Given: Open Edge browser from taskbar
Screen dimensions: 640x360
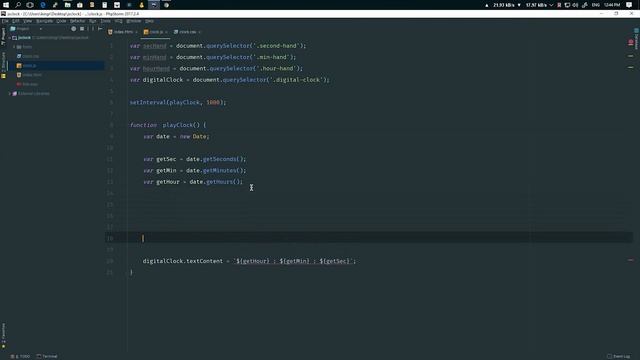Looking at the screenshot, I should pos(43,5).
